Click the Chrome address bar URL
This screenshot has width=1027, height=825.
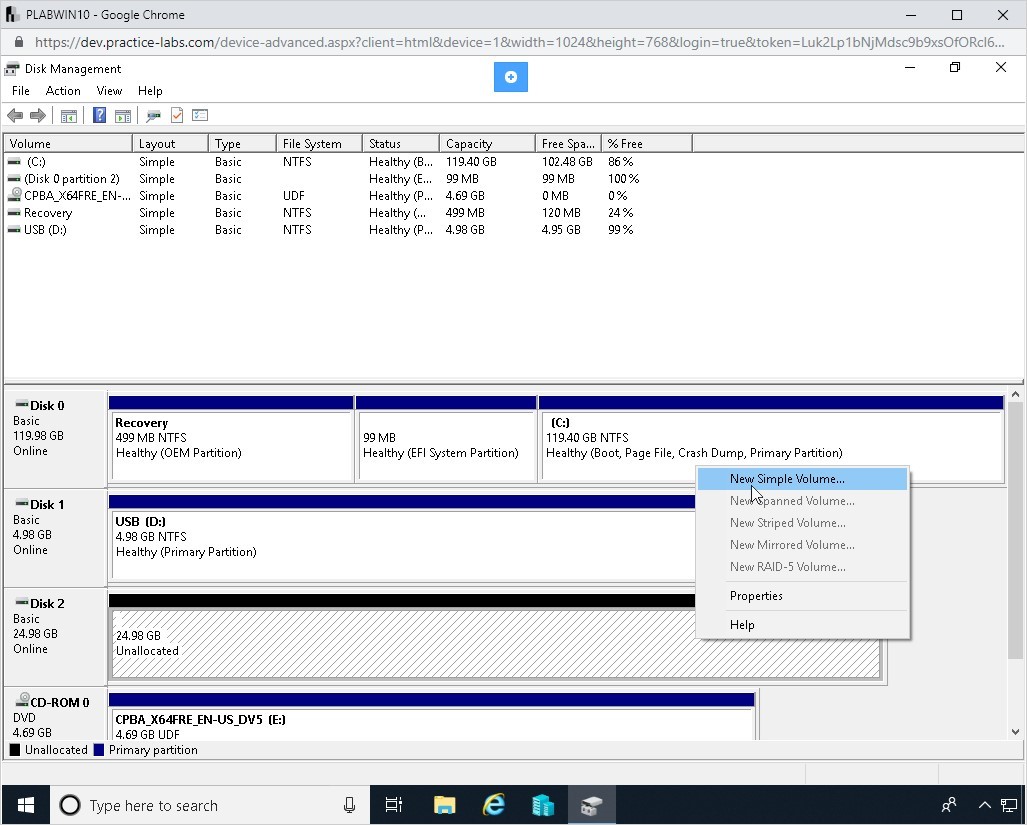[x=519, y=43]
